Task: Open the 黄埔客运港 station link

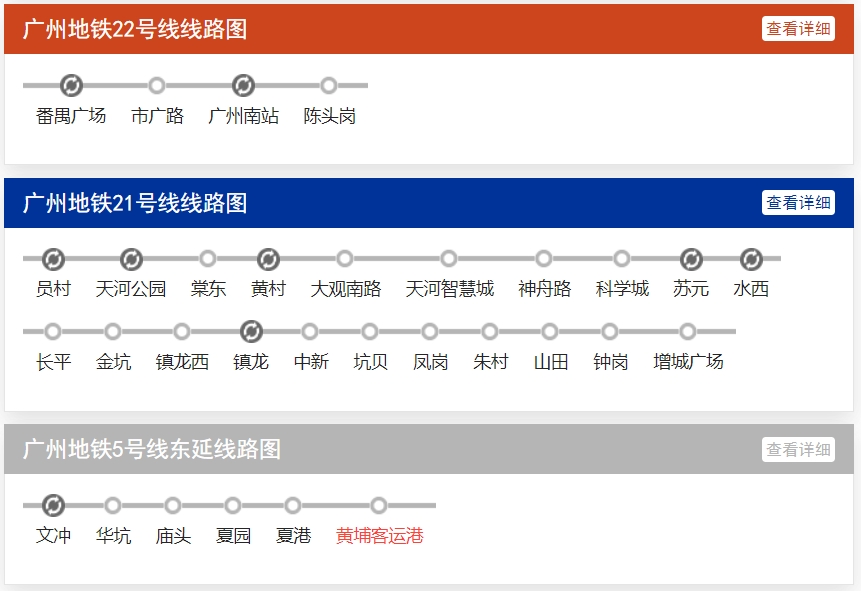Action: coord(379,536)
